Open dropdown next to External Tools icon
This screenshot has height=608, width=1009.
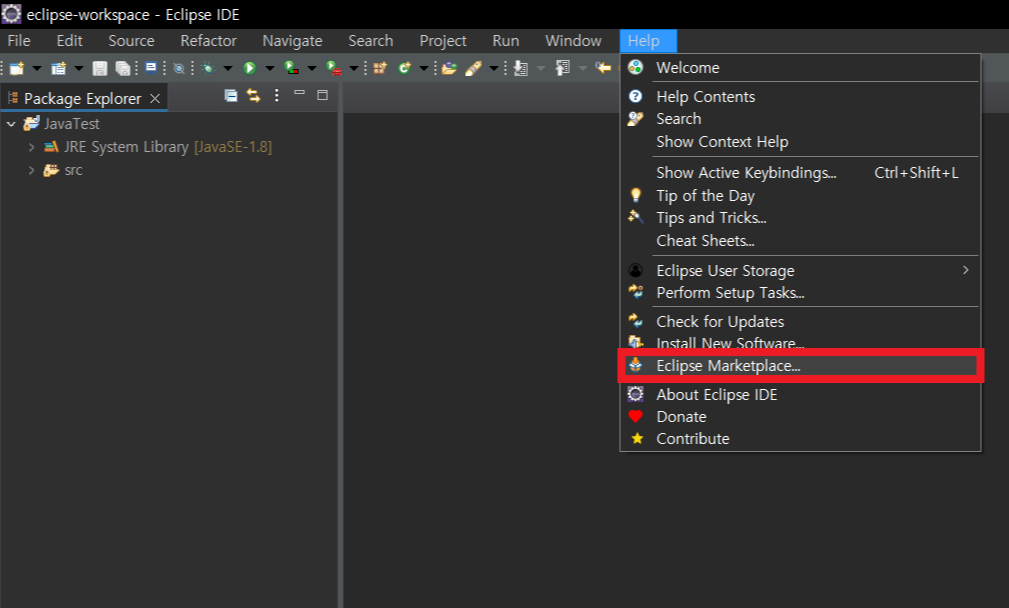(x=354, y=68)
